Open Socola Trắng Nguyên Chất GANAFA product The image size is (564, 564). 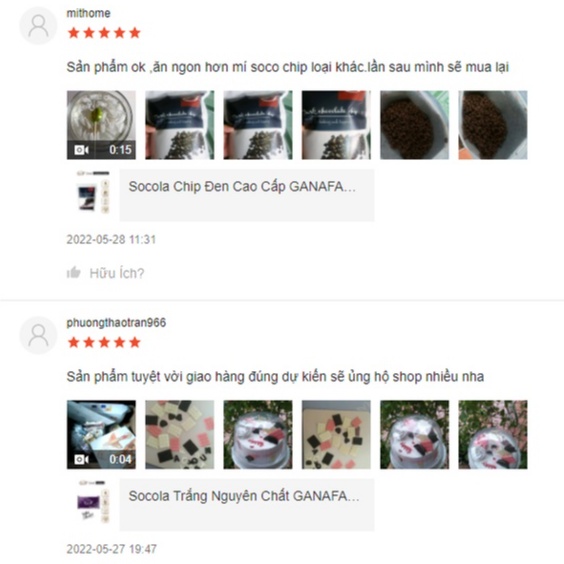point(247,505)
